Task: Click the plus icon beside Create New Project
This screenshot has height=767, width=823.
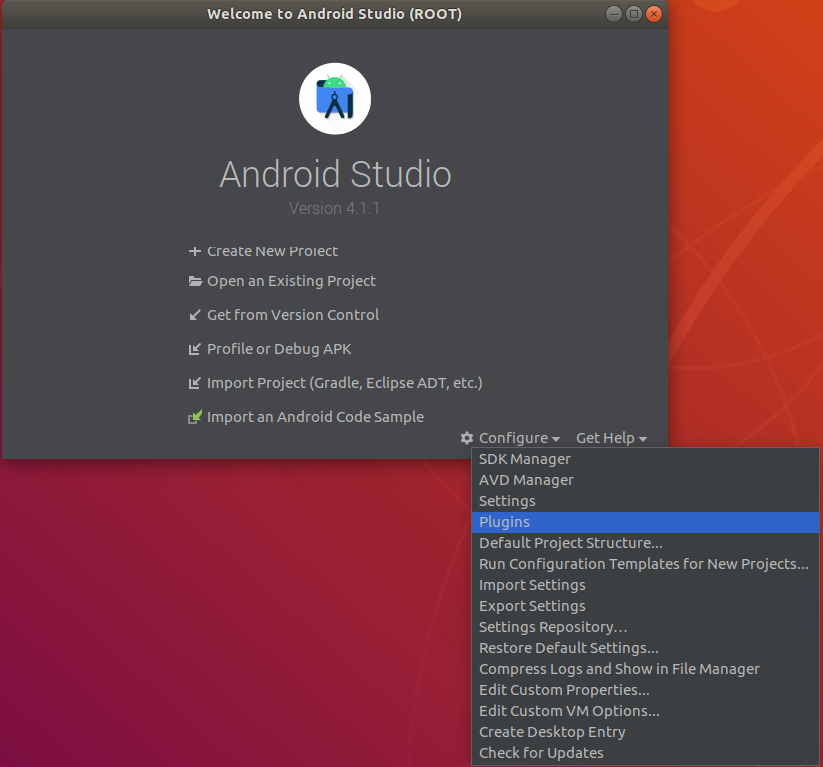Action: click(x=195, y=251)
